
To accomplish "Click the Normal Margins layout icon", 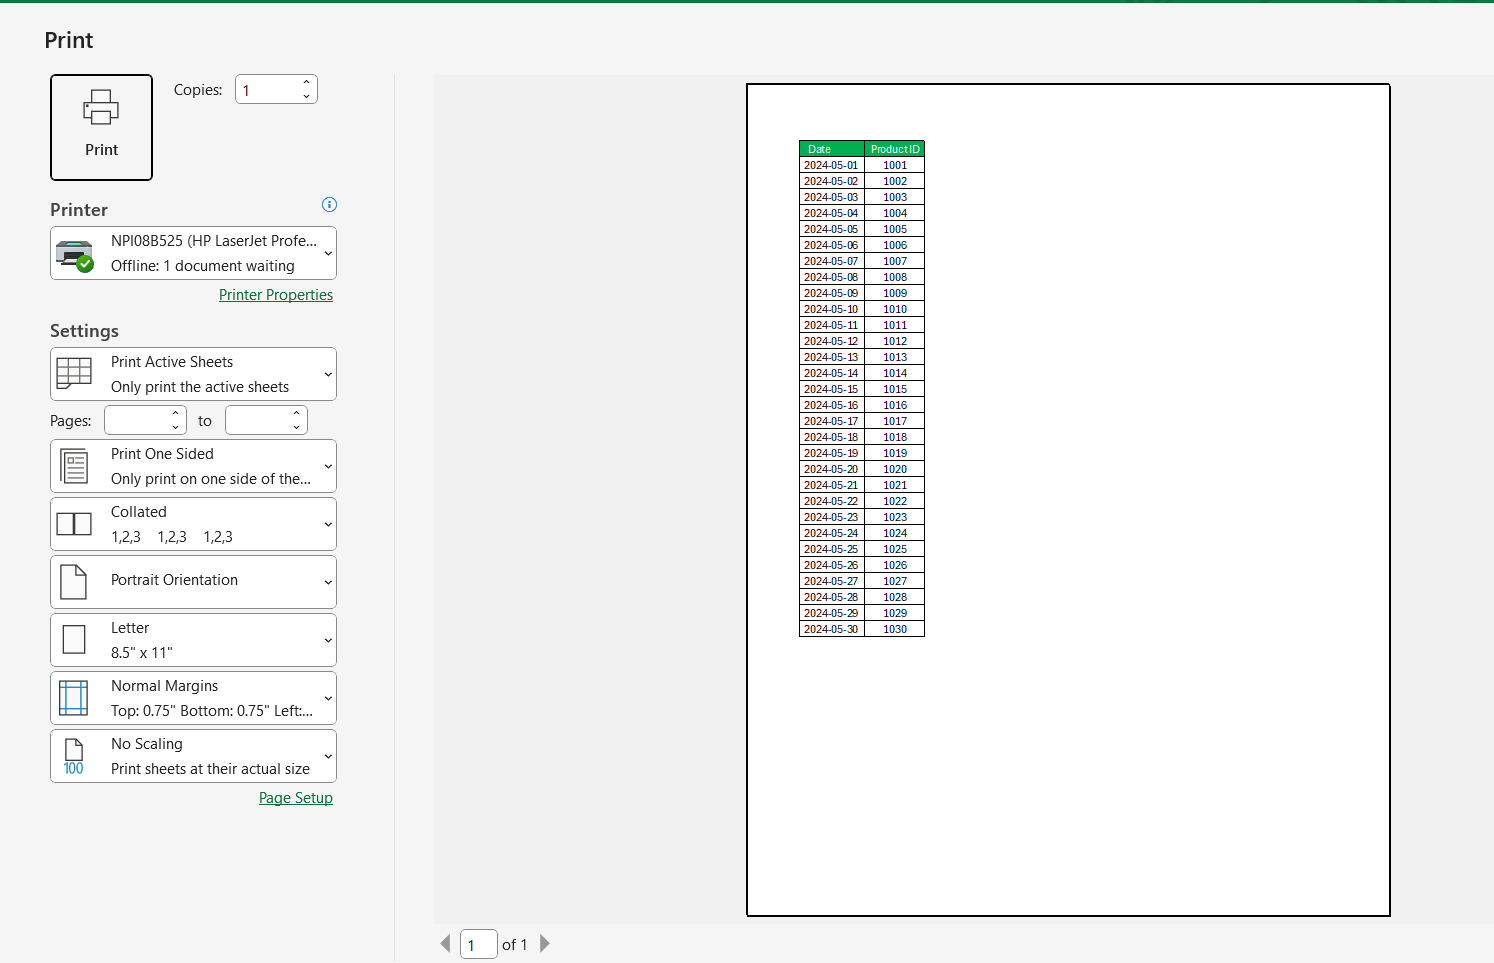I will click(74, 697).
